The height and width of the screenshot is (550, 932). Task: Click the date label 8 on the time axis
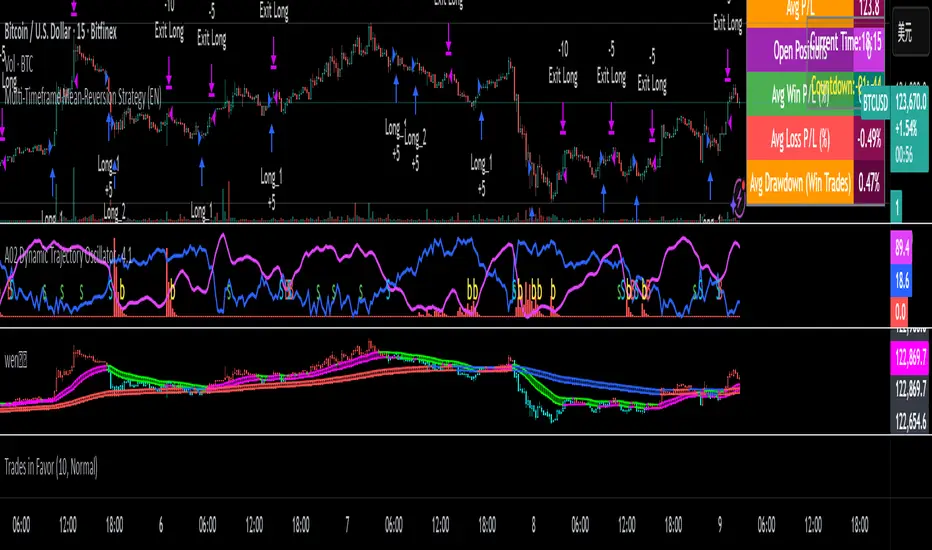tap(533, 525)
